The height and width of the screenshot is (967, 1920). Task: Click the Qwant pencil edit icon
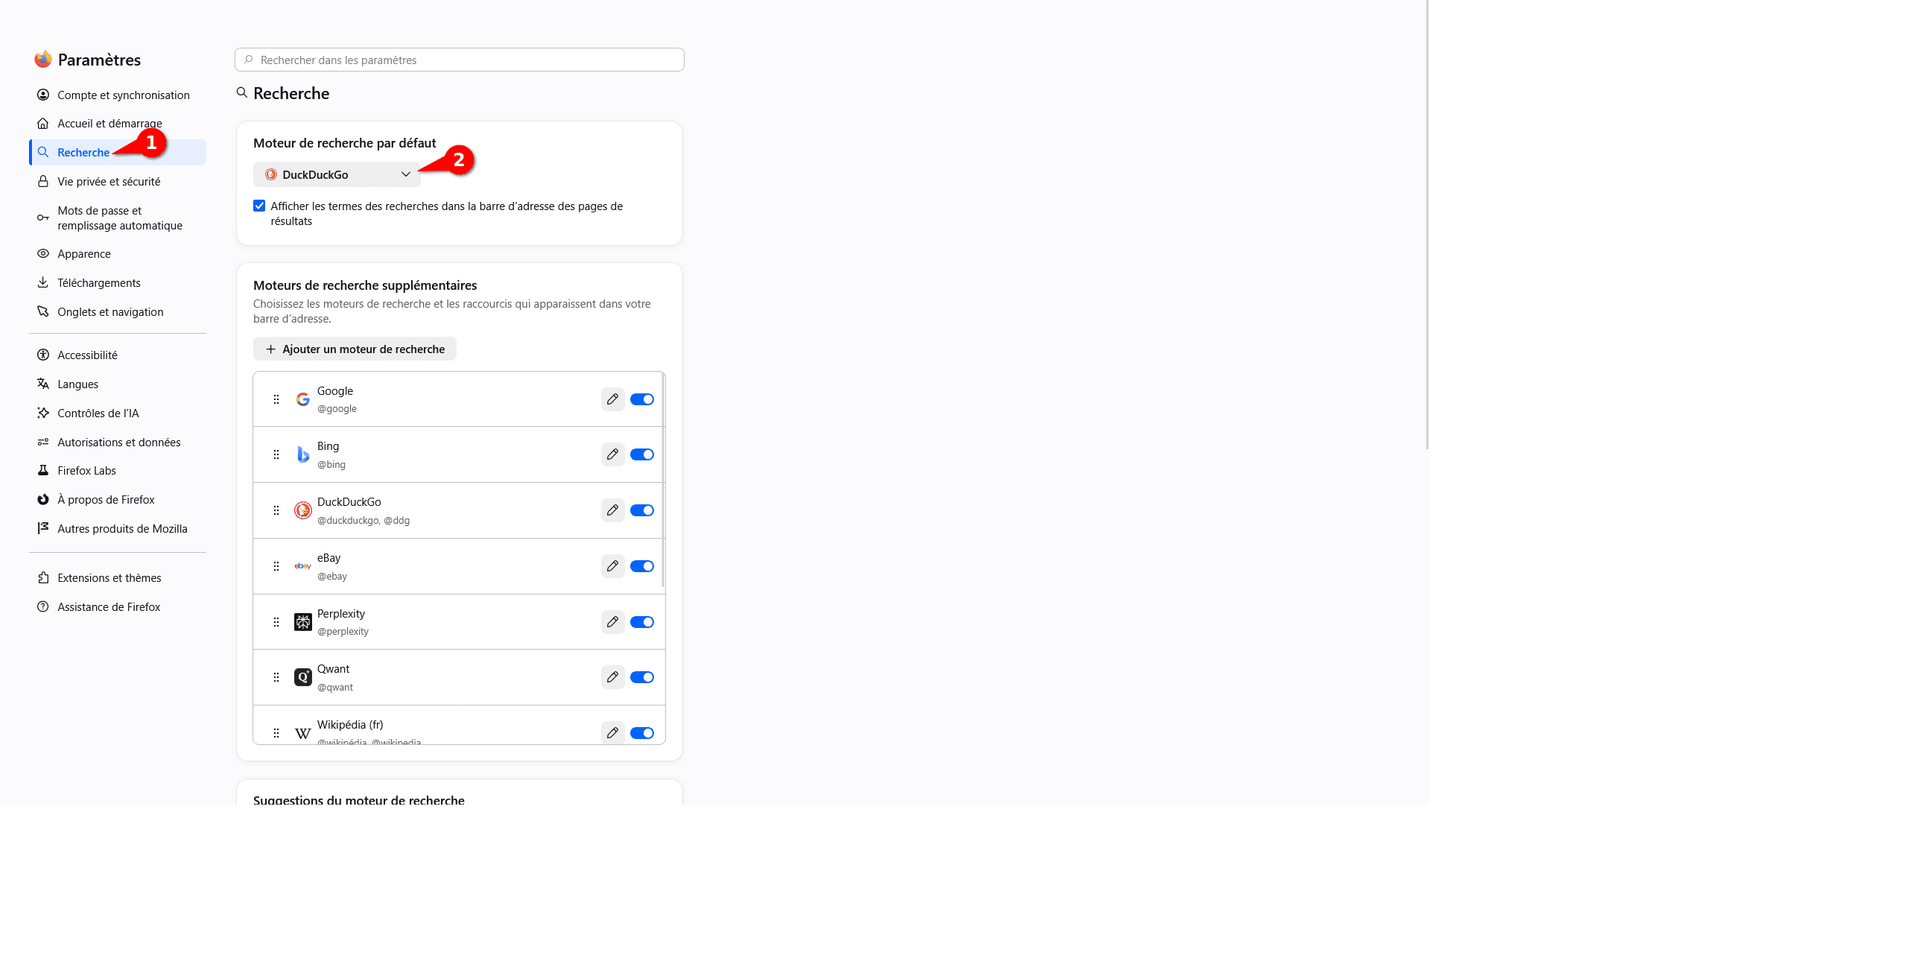coord(613,677)
